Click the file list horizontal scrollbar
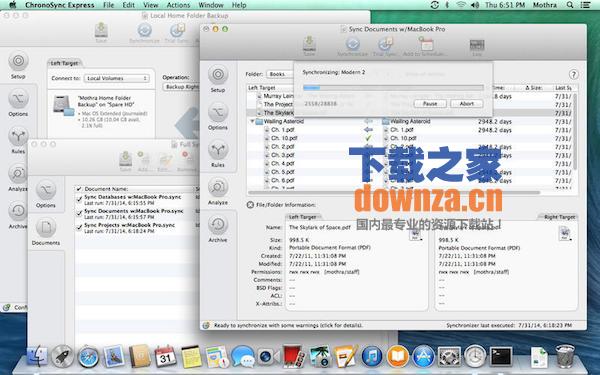Image resolution: width=600 pixels, height=375 pixels. pos(394,192)
